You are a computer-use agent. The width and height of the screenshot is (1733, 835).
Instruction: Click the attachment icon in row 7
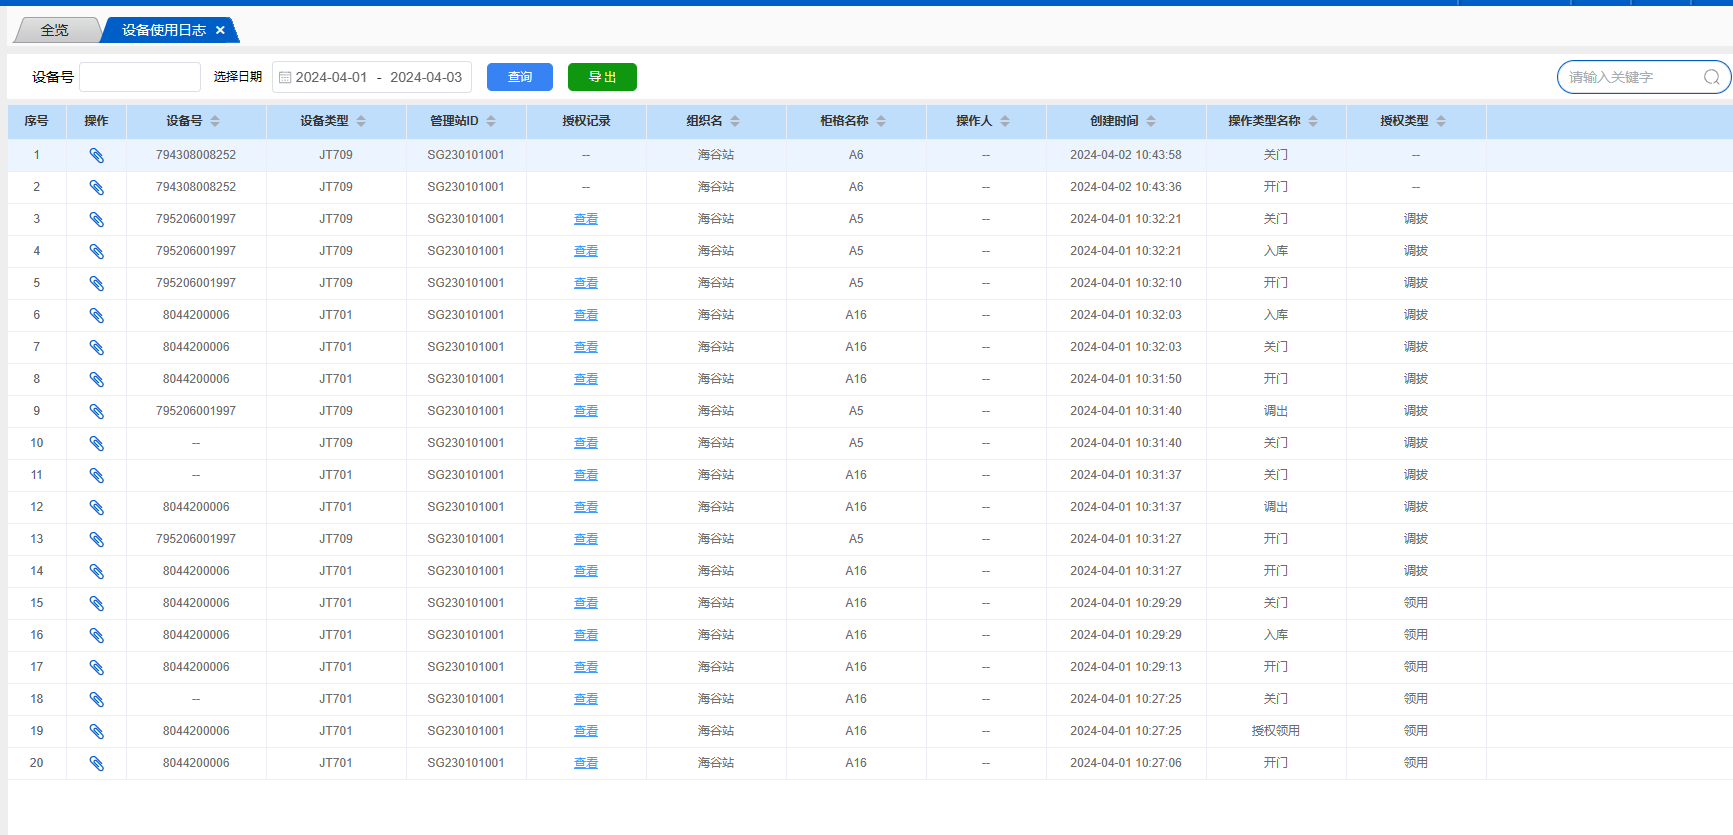point(96,347)
